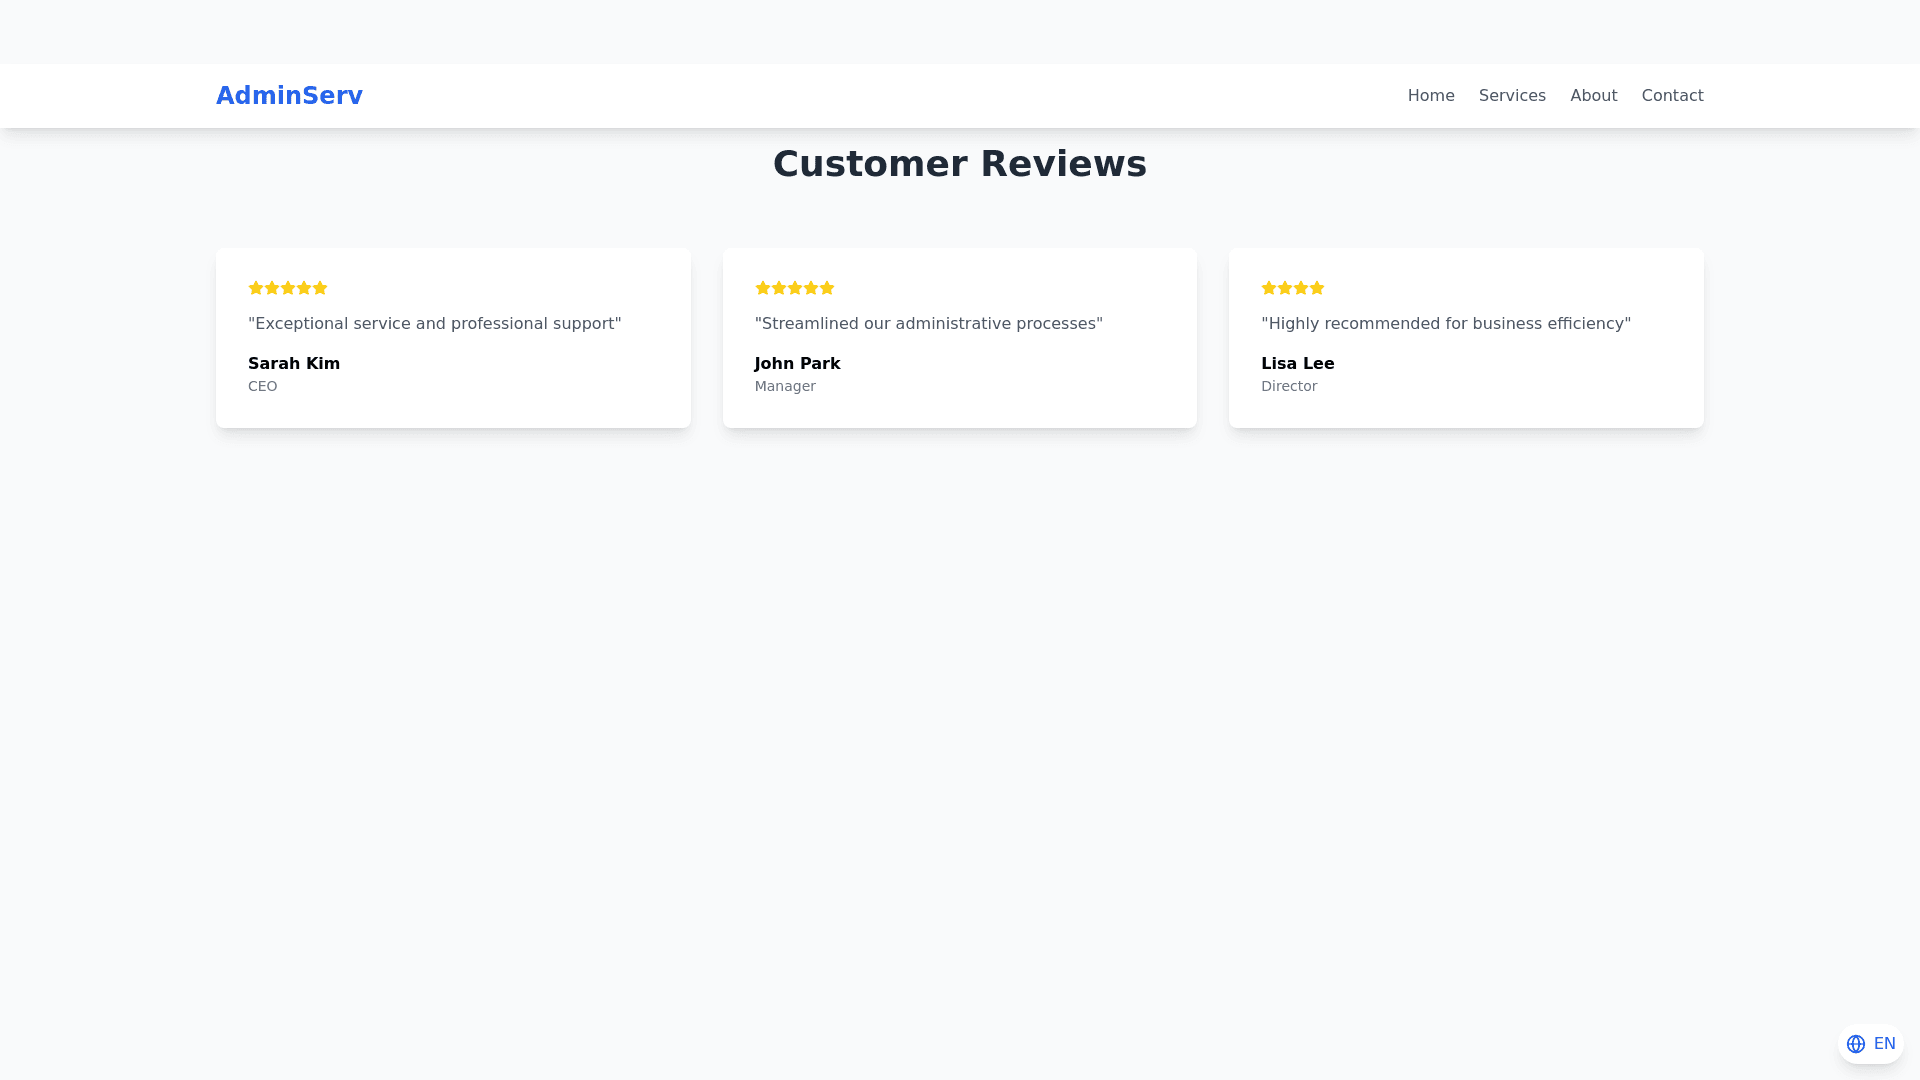1920x1080 pixels.
Task: Click first star in John Park's review
Action: click(x=763, y=288)
